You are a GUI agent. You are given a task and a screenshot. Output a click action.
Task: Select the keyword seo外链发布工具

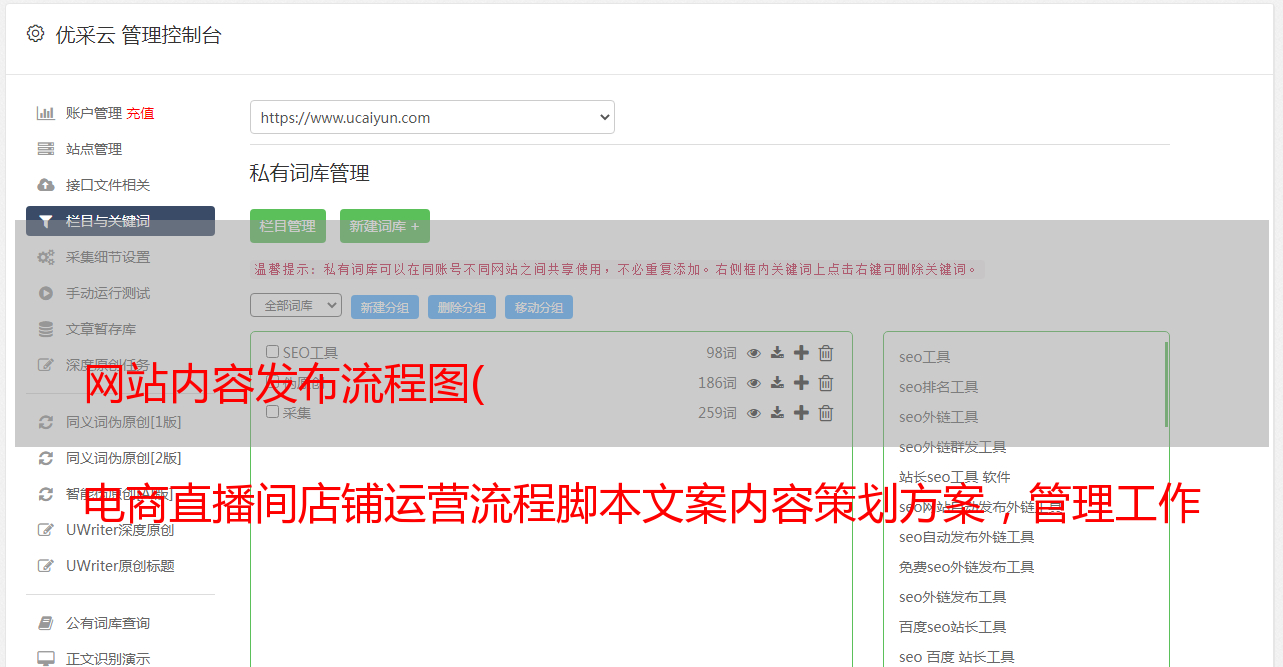(x=953, y=597)
